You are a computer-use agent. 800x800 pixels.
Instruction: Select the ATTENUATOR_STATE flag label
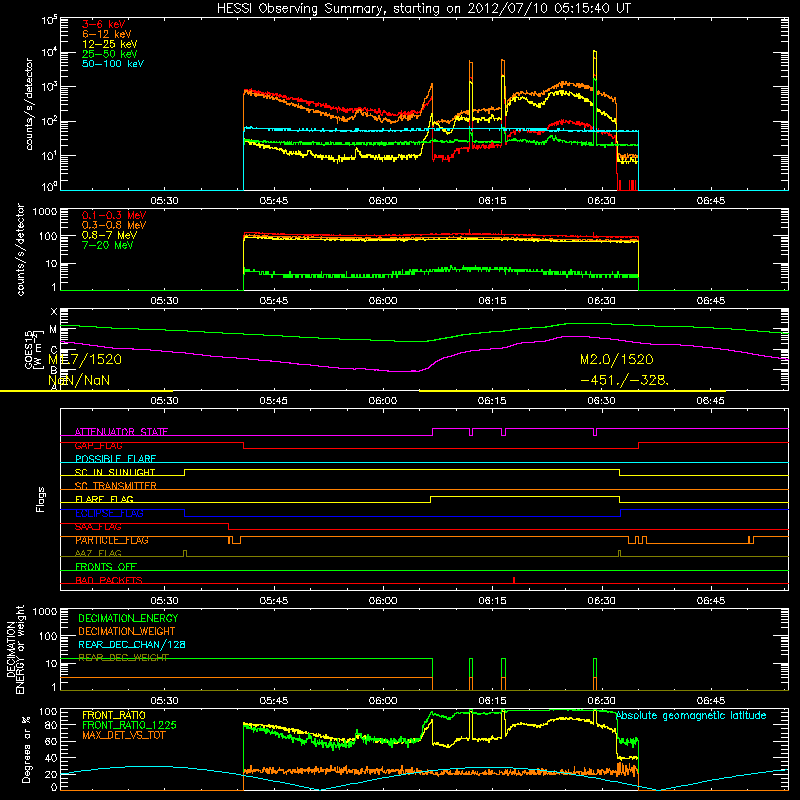pos(121,432)
